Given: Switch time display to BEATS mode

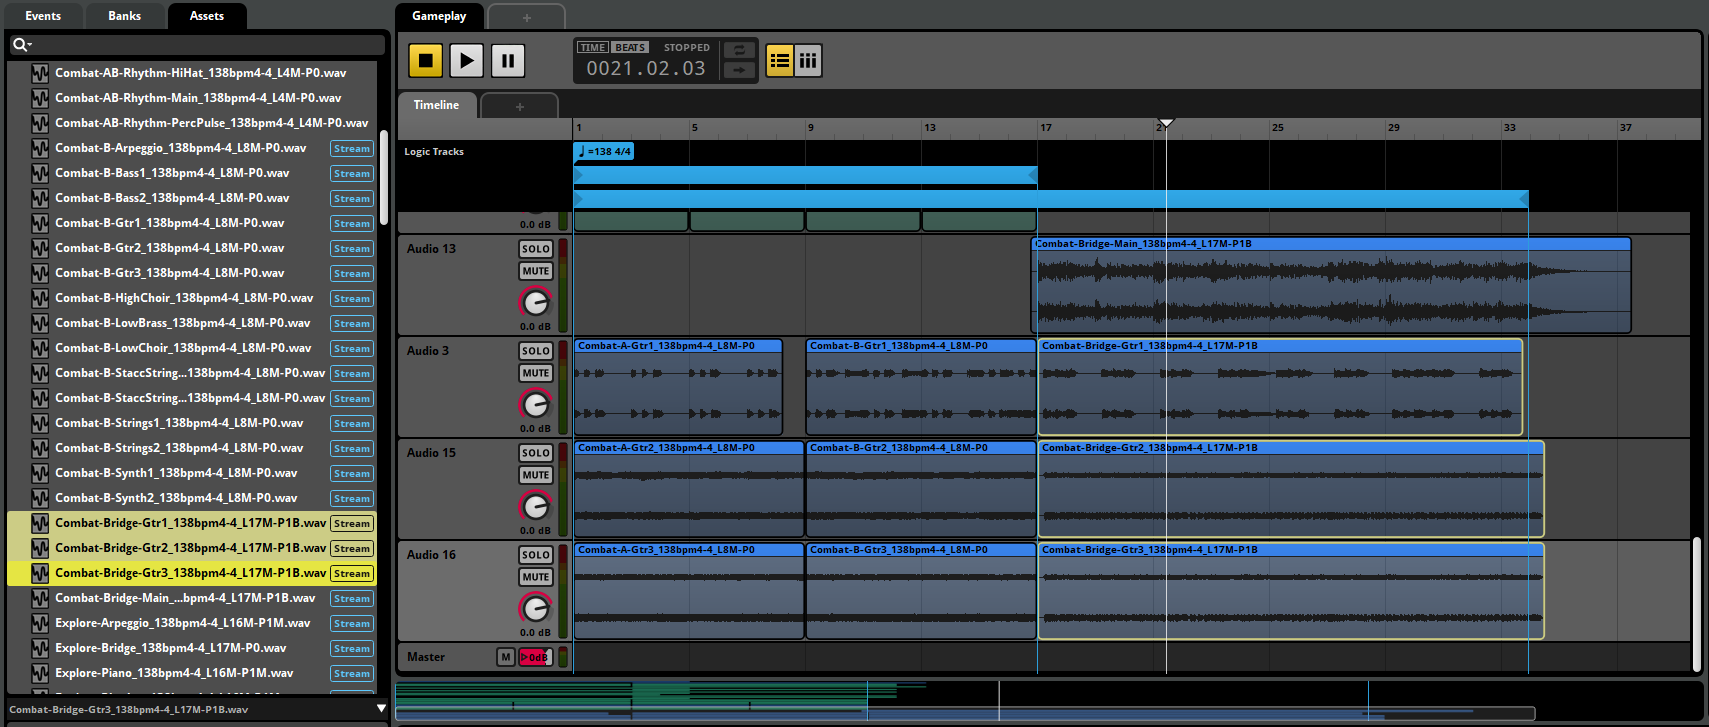Looking at the screenshot, I should tap(630, 47).
